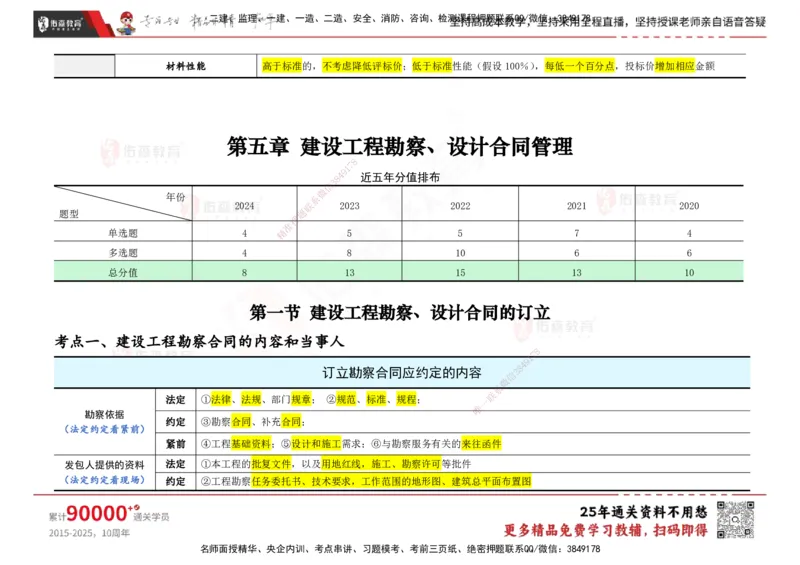Click the line starting ③勘察合同、补充合同
The width and height of the screenshot is (800, 565).
(253, 422)
